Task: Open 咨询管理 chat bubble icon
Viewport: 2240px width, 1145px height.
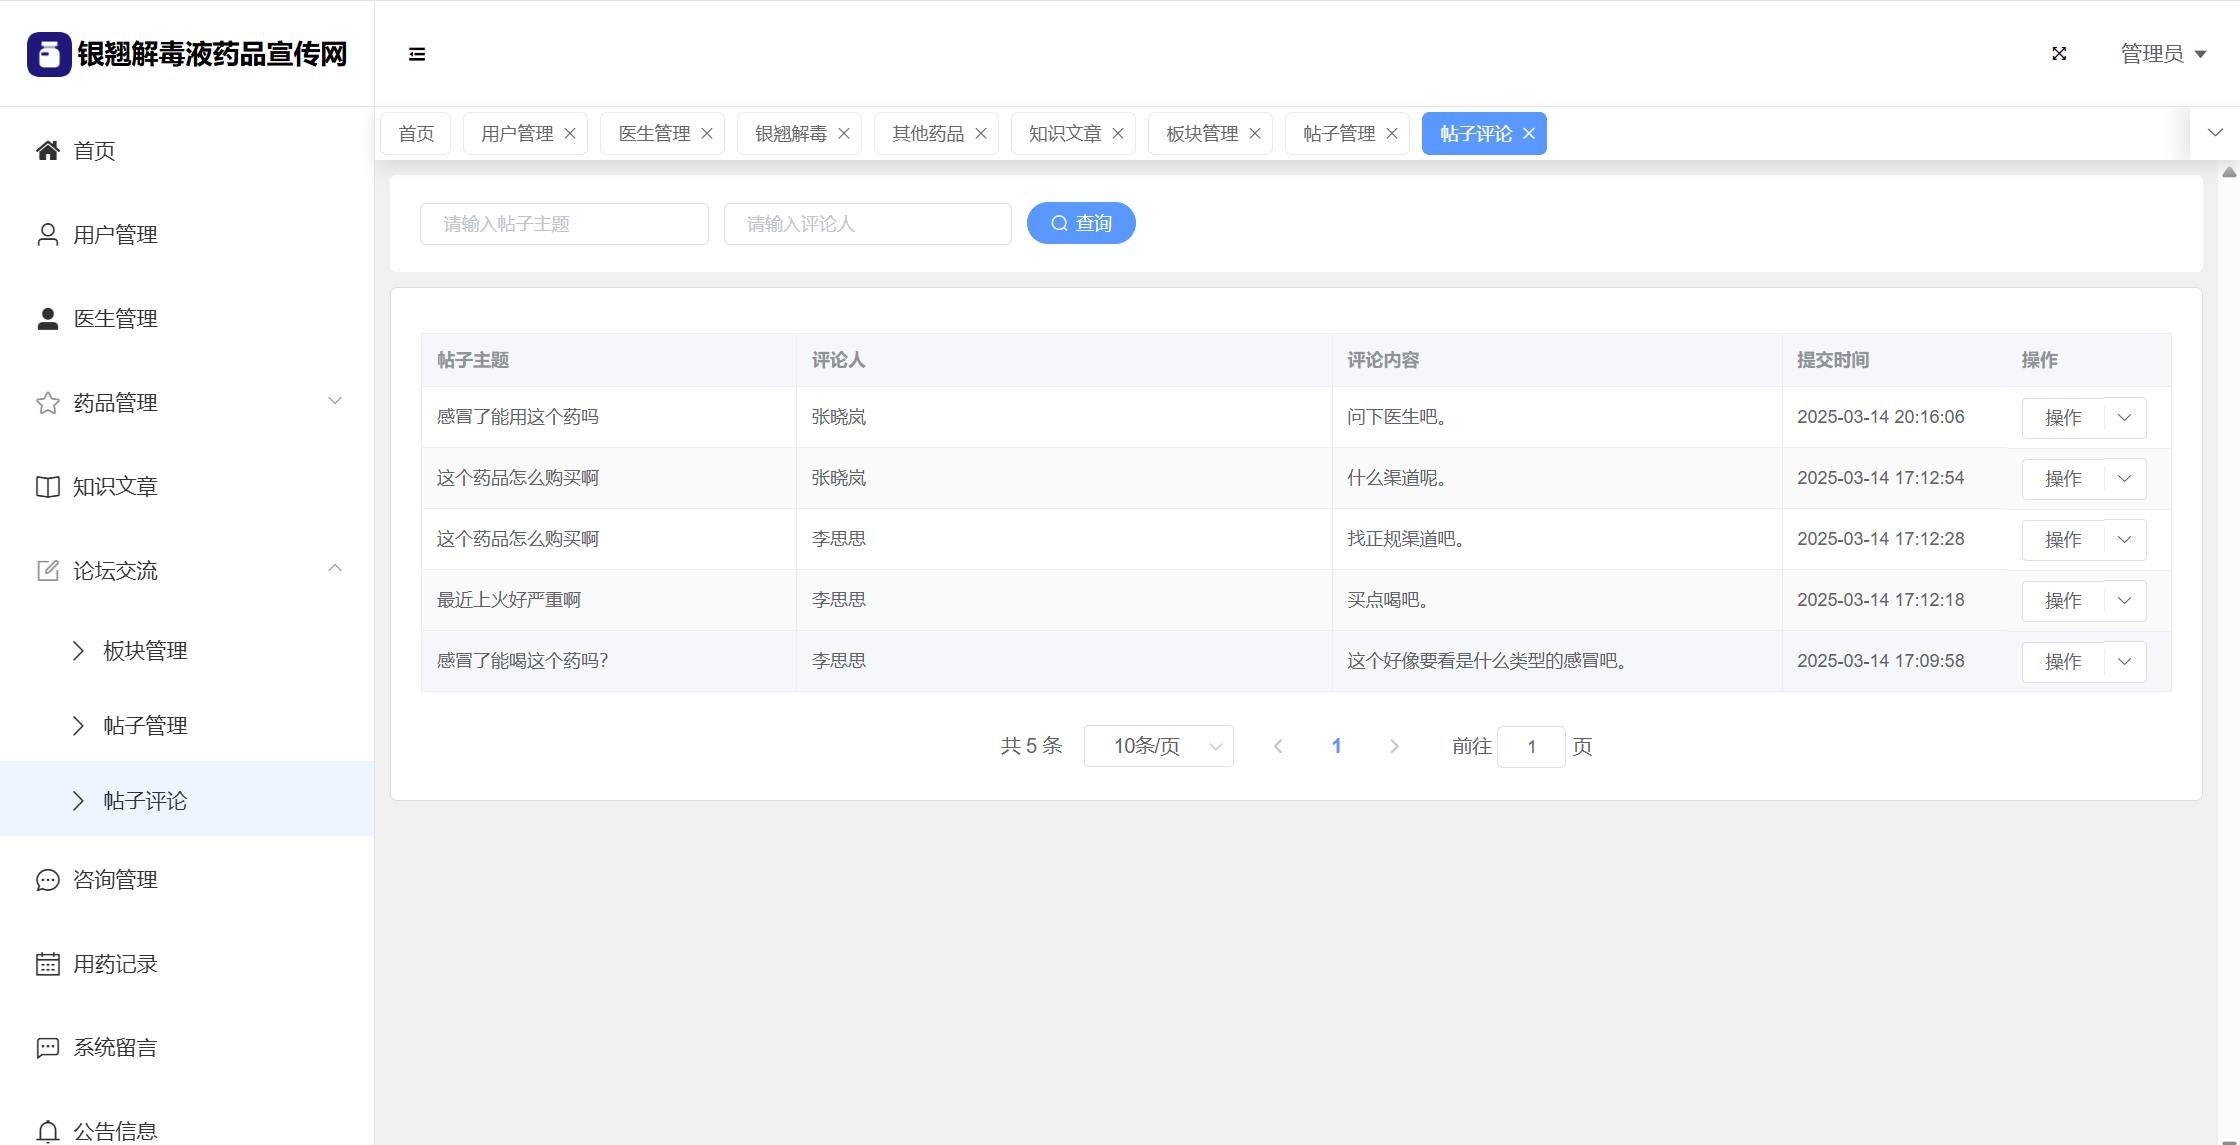Action: click(47, 880)
